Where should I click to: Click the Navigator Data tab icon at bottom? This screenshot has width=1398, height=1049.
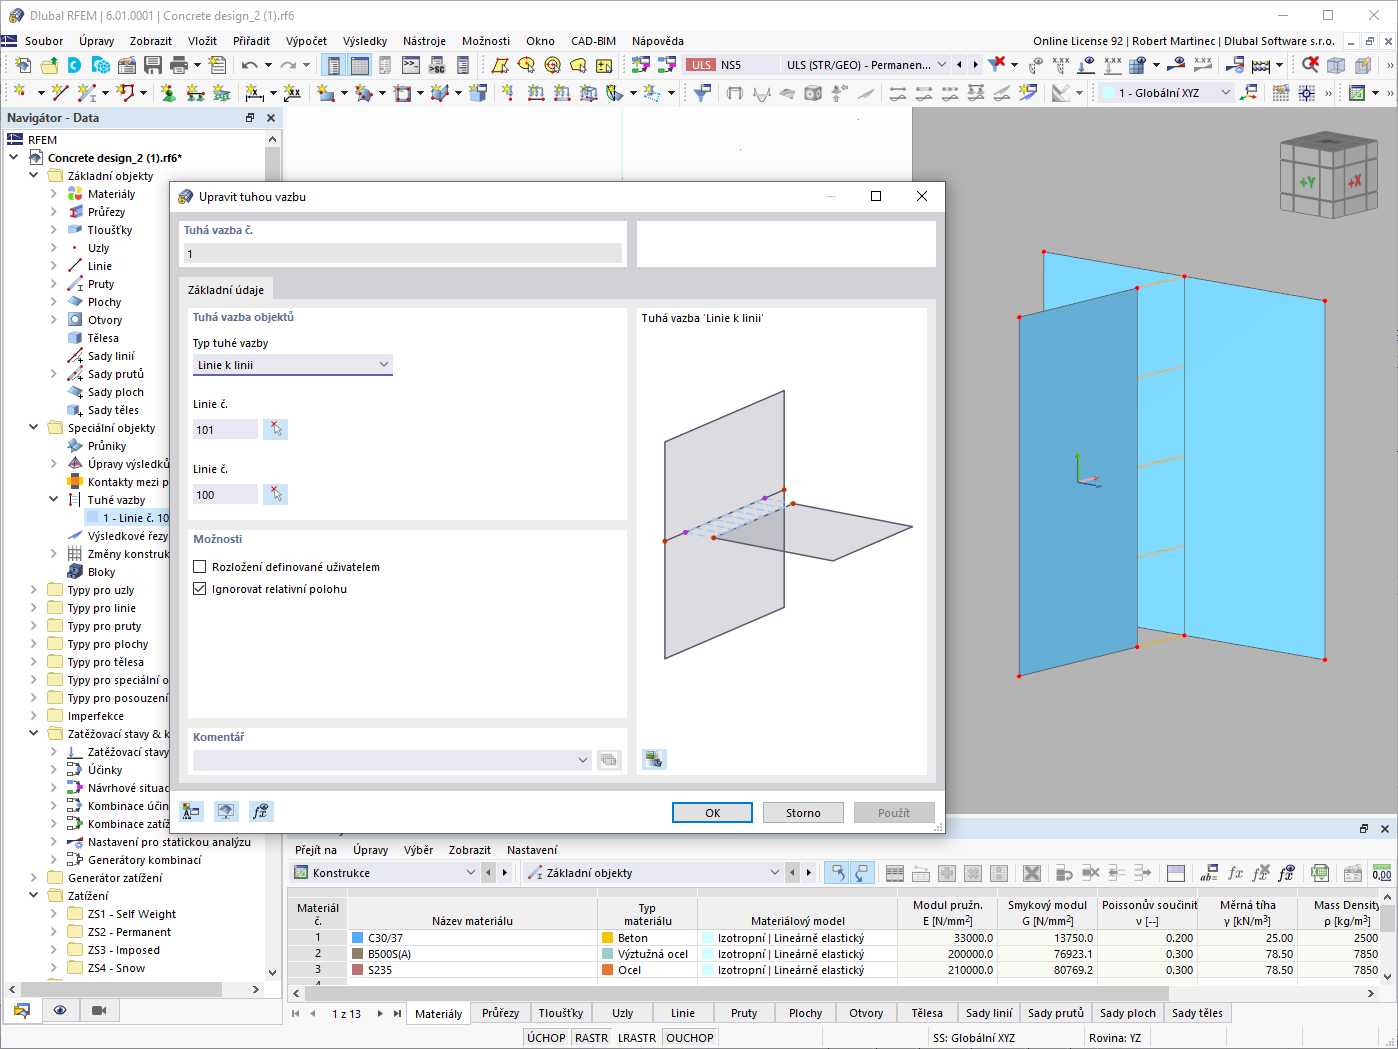22,1010
